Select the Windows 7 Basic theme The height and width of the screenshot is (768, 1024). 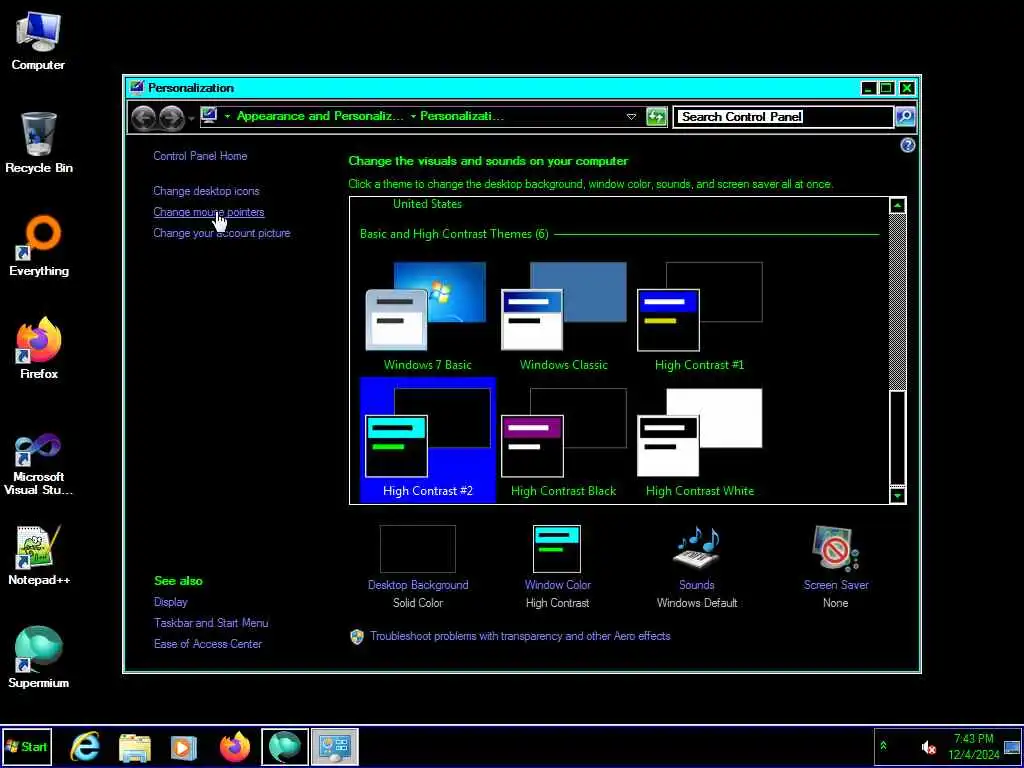[x=428, y=316]
